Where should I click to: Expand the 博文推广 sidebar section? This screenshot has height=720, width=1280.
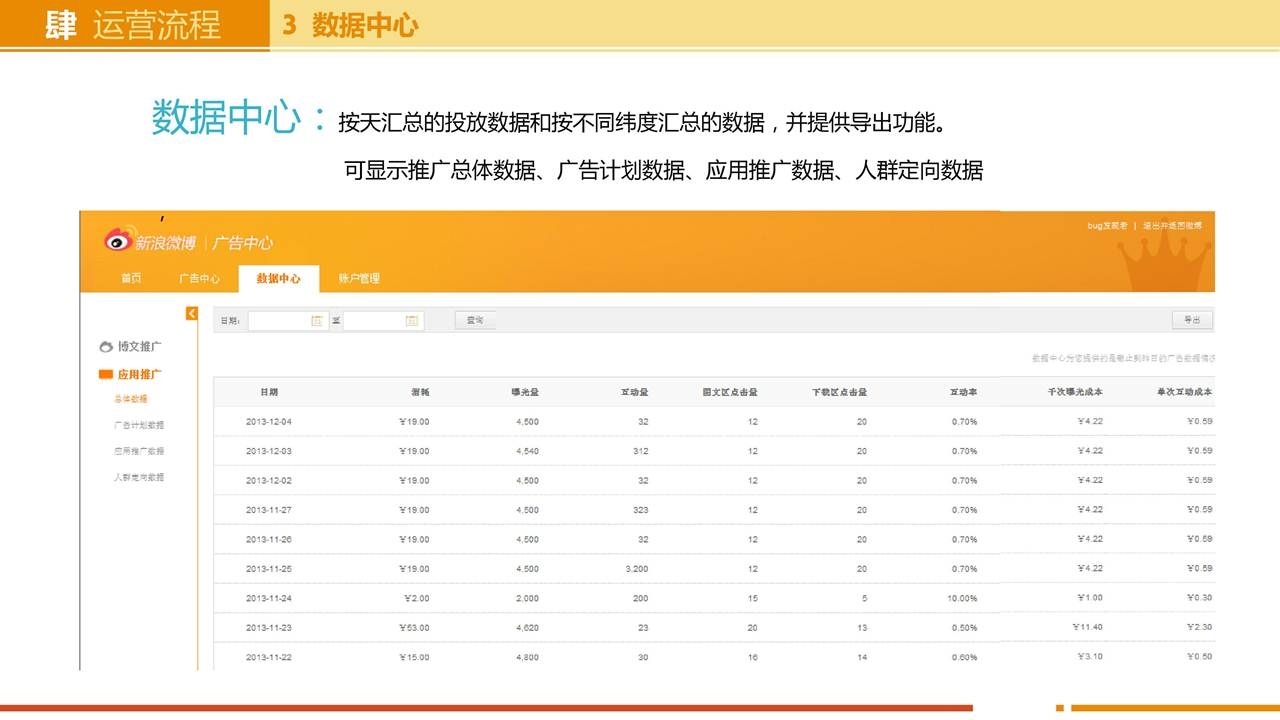pyautogui.click(x=139, y=347)
